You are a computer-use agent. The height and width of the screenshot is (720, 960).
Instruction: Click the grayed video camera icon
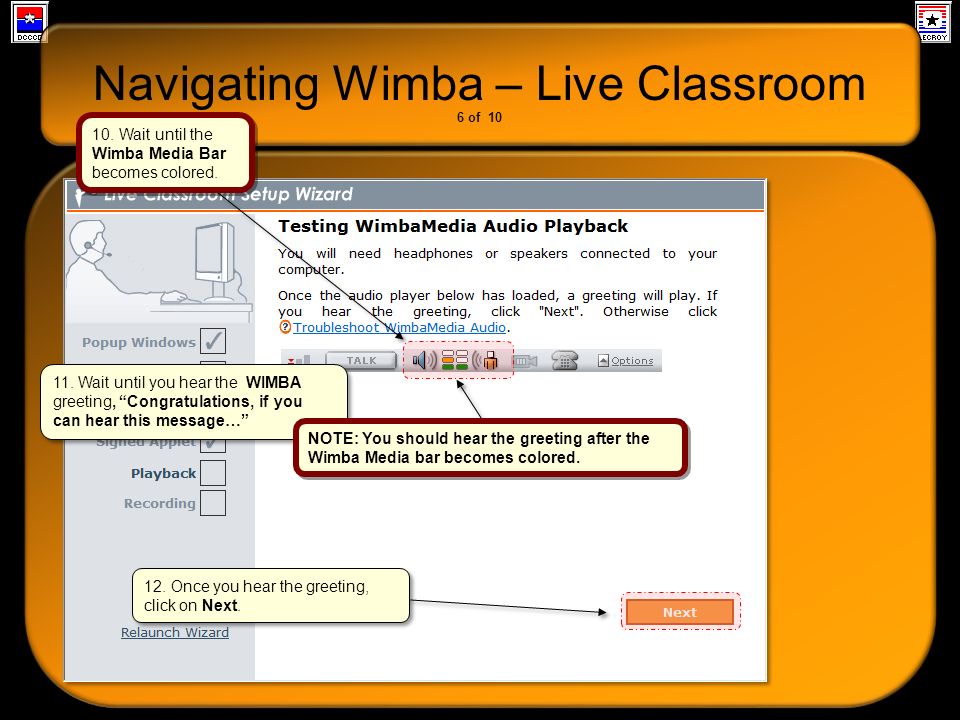point(525,361)
